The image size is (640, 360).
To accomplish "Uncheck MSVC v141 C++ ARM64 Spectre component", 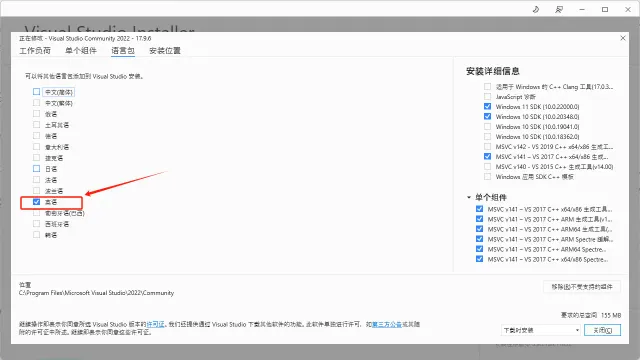I will coord(480,249).
